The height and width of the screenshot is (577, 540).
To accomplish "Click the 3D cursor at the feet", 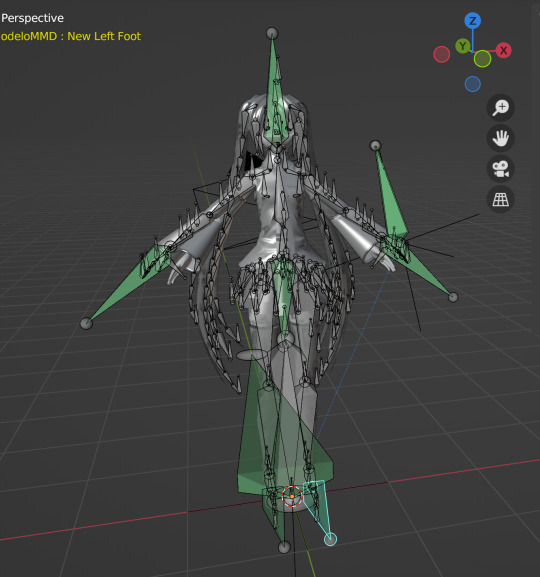I will 292,496.
